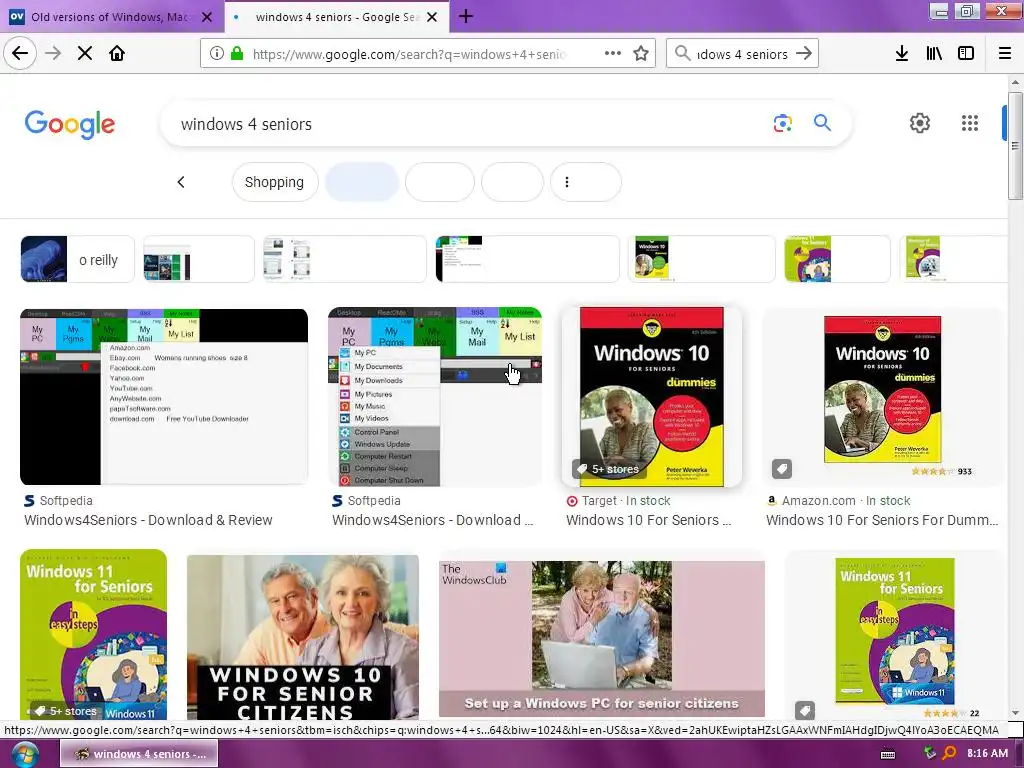Select the Windows 10 book suggestion chip

coord(701,259)
